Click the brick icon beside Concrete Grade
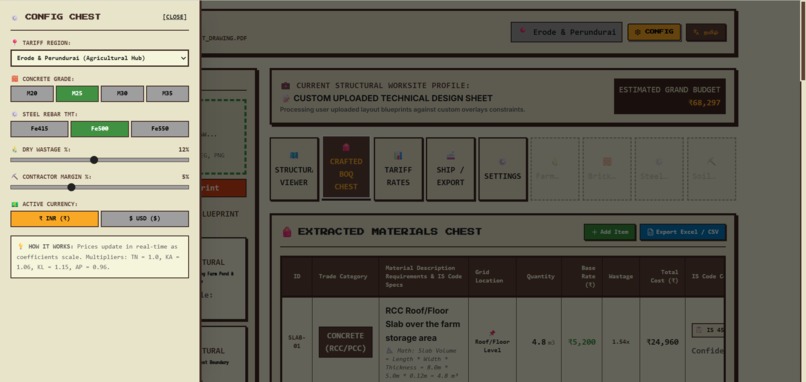806x382 pixels. [x=14, y=79]
